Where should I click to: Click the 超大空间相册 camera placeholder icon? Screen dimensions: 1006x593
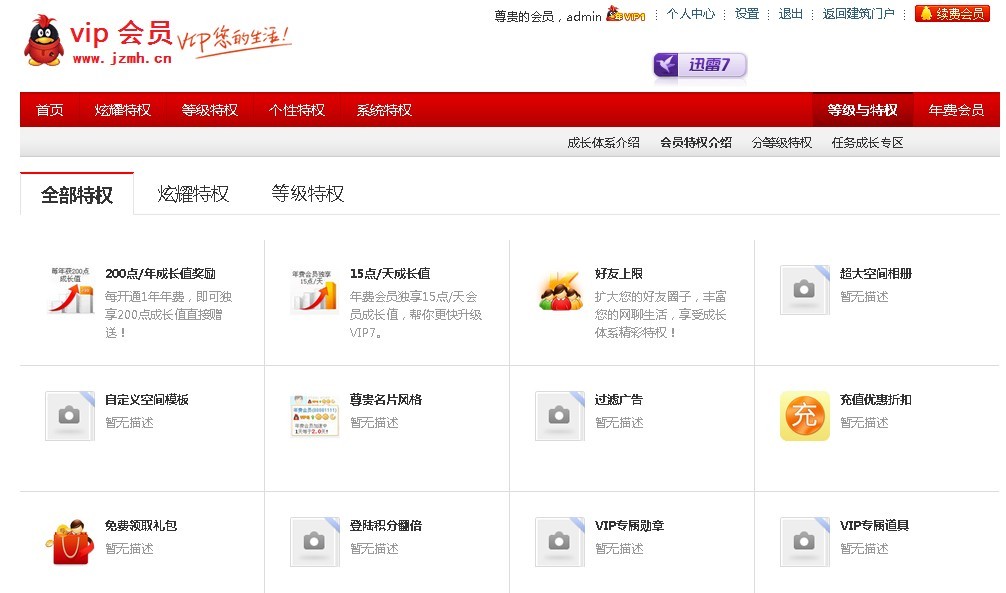point(805,290)
